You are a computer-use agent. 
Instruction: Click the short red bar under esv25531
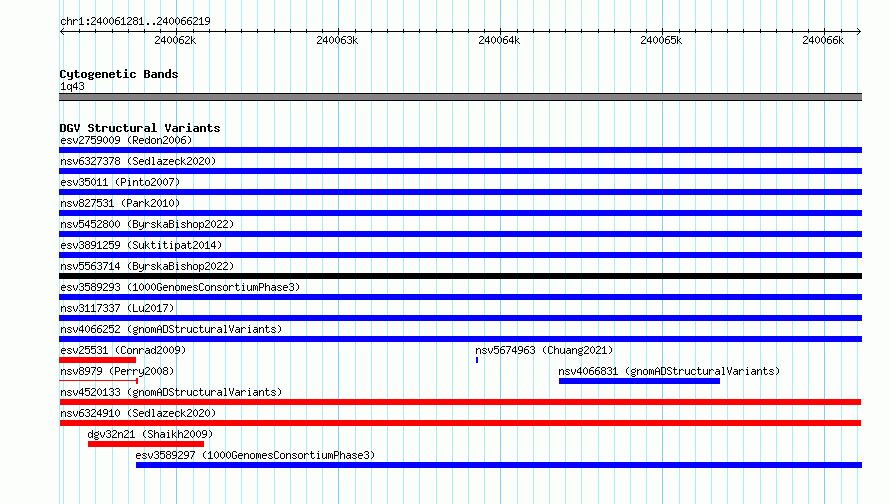click(98, 360)
